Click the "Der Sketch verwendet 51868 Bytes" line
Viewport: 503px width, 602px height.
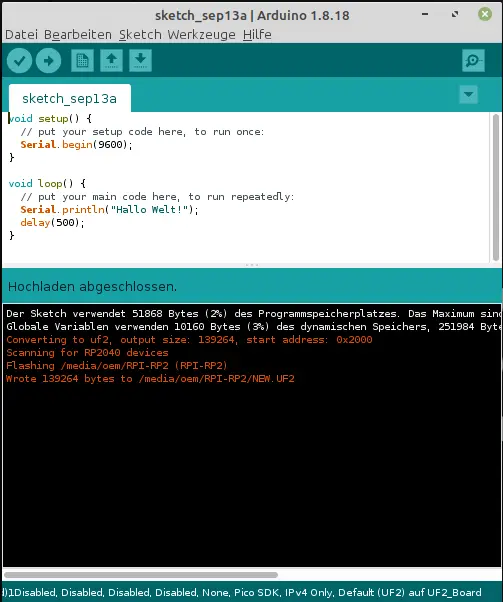click(x=253, y=314)
